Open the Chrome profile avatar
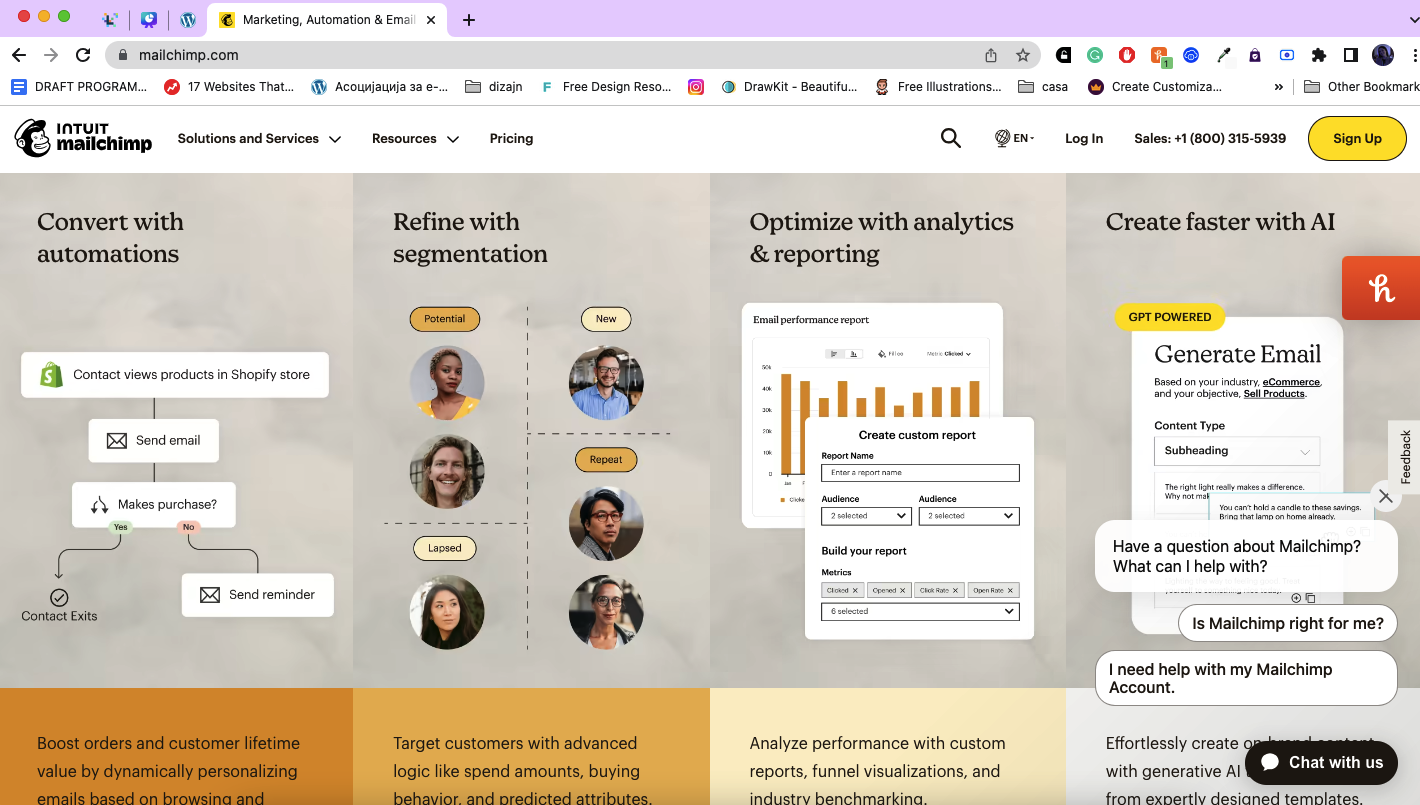The image size is (1420, 805). tap(1383, 55)
